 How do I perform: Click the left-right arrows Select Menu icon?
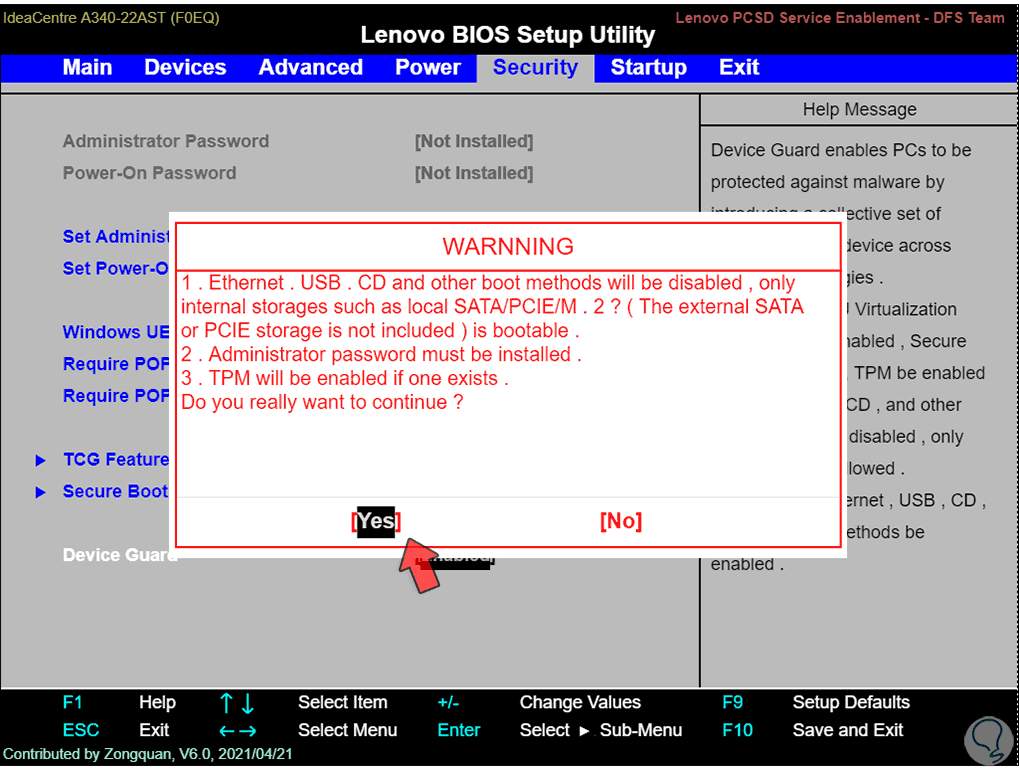237,731
